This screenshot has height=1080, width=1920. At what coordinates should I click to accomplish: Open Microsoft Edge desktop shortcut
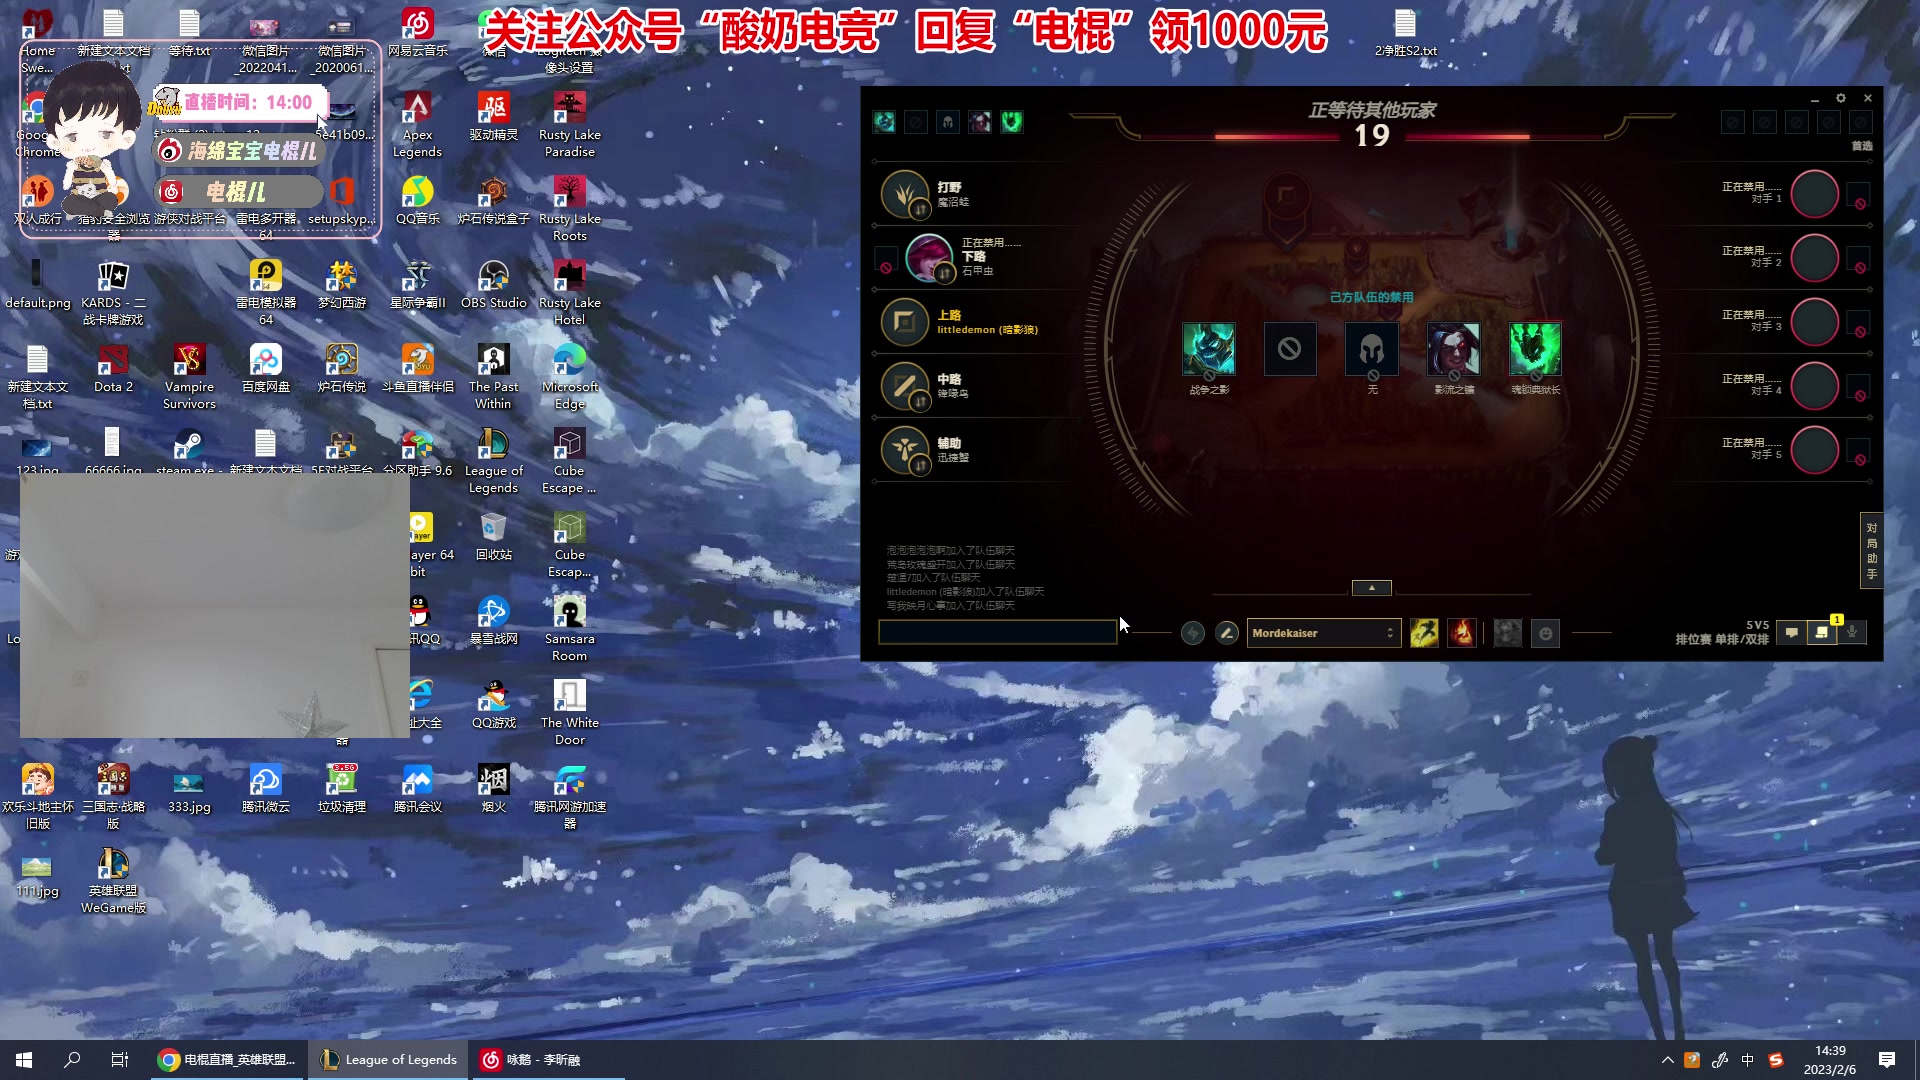click(569, 376)
